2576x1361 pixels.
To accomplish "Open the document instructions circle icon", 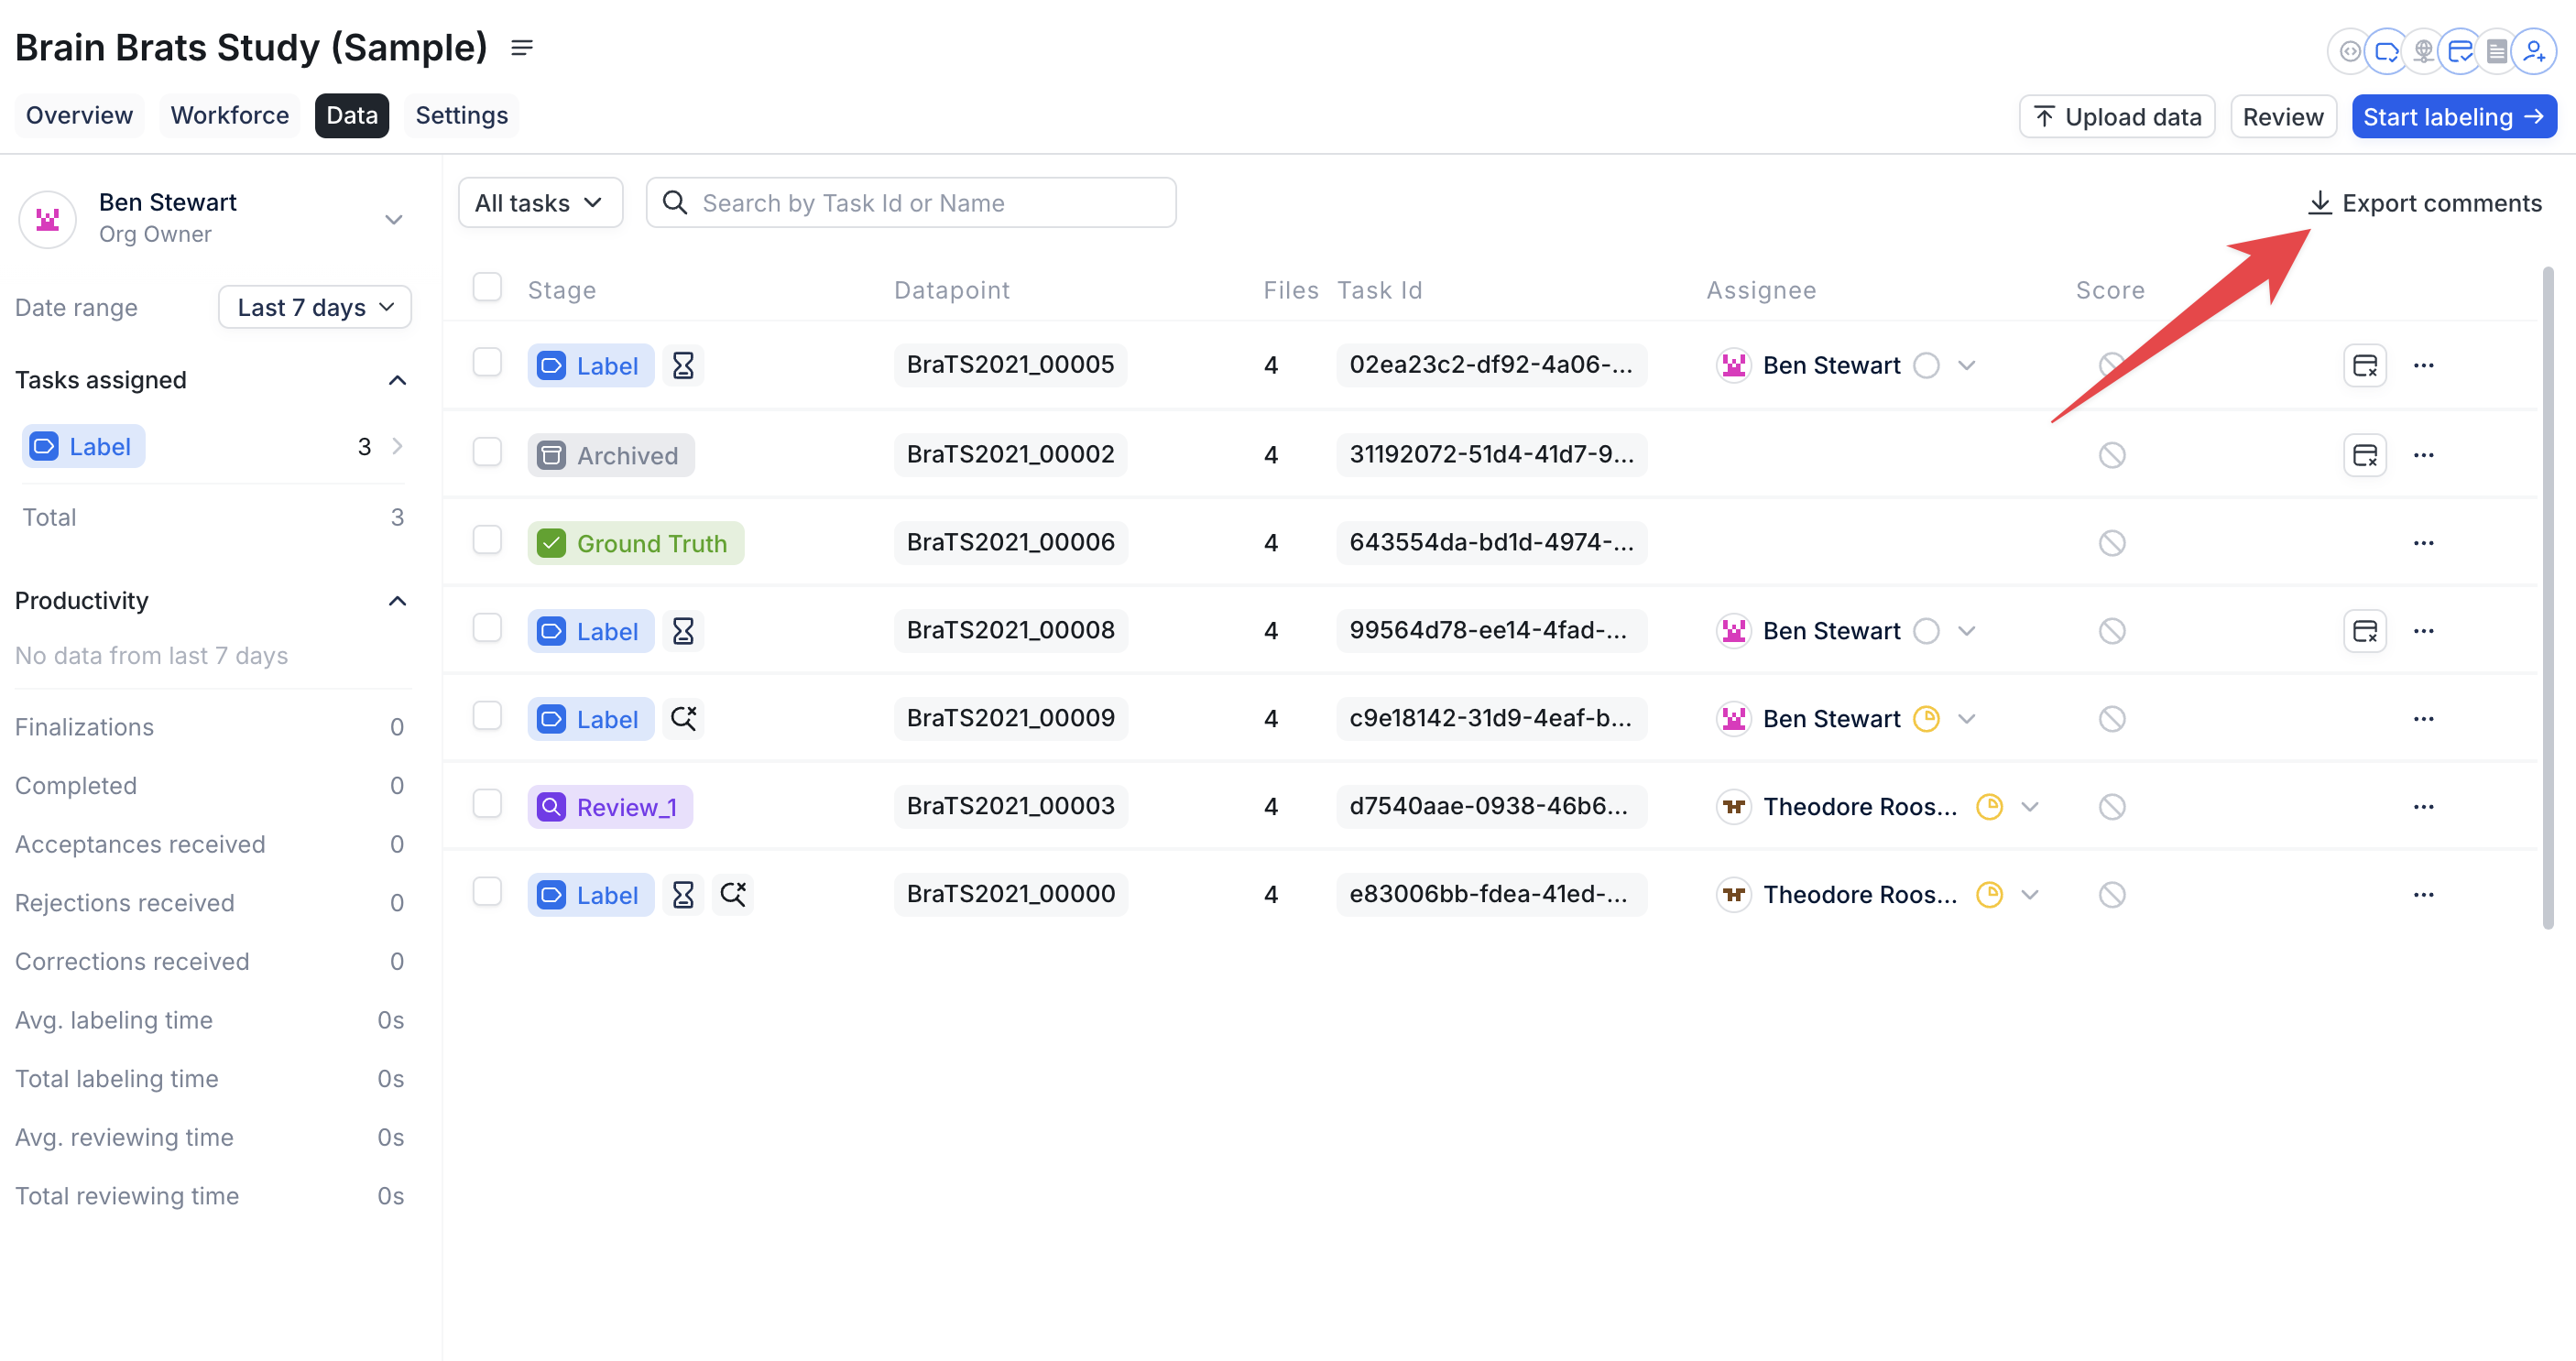I will pos(2497,51).
